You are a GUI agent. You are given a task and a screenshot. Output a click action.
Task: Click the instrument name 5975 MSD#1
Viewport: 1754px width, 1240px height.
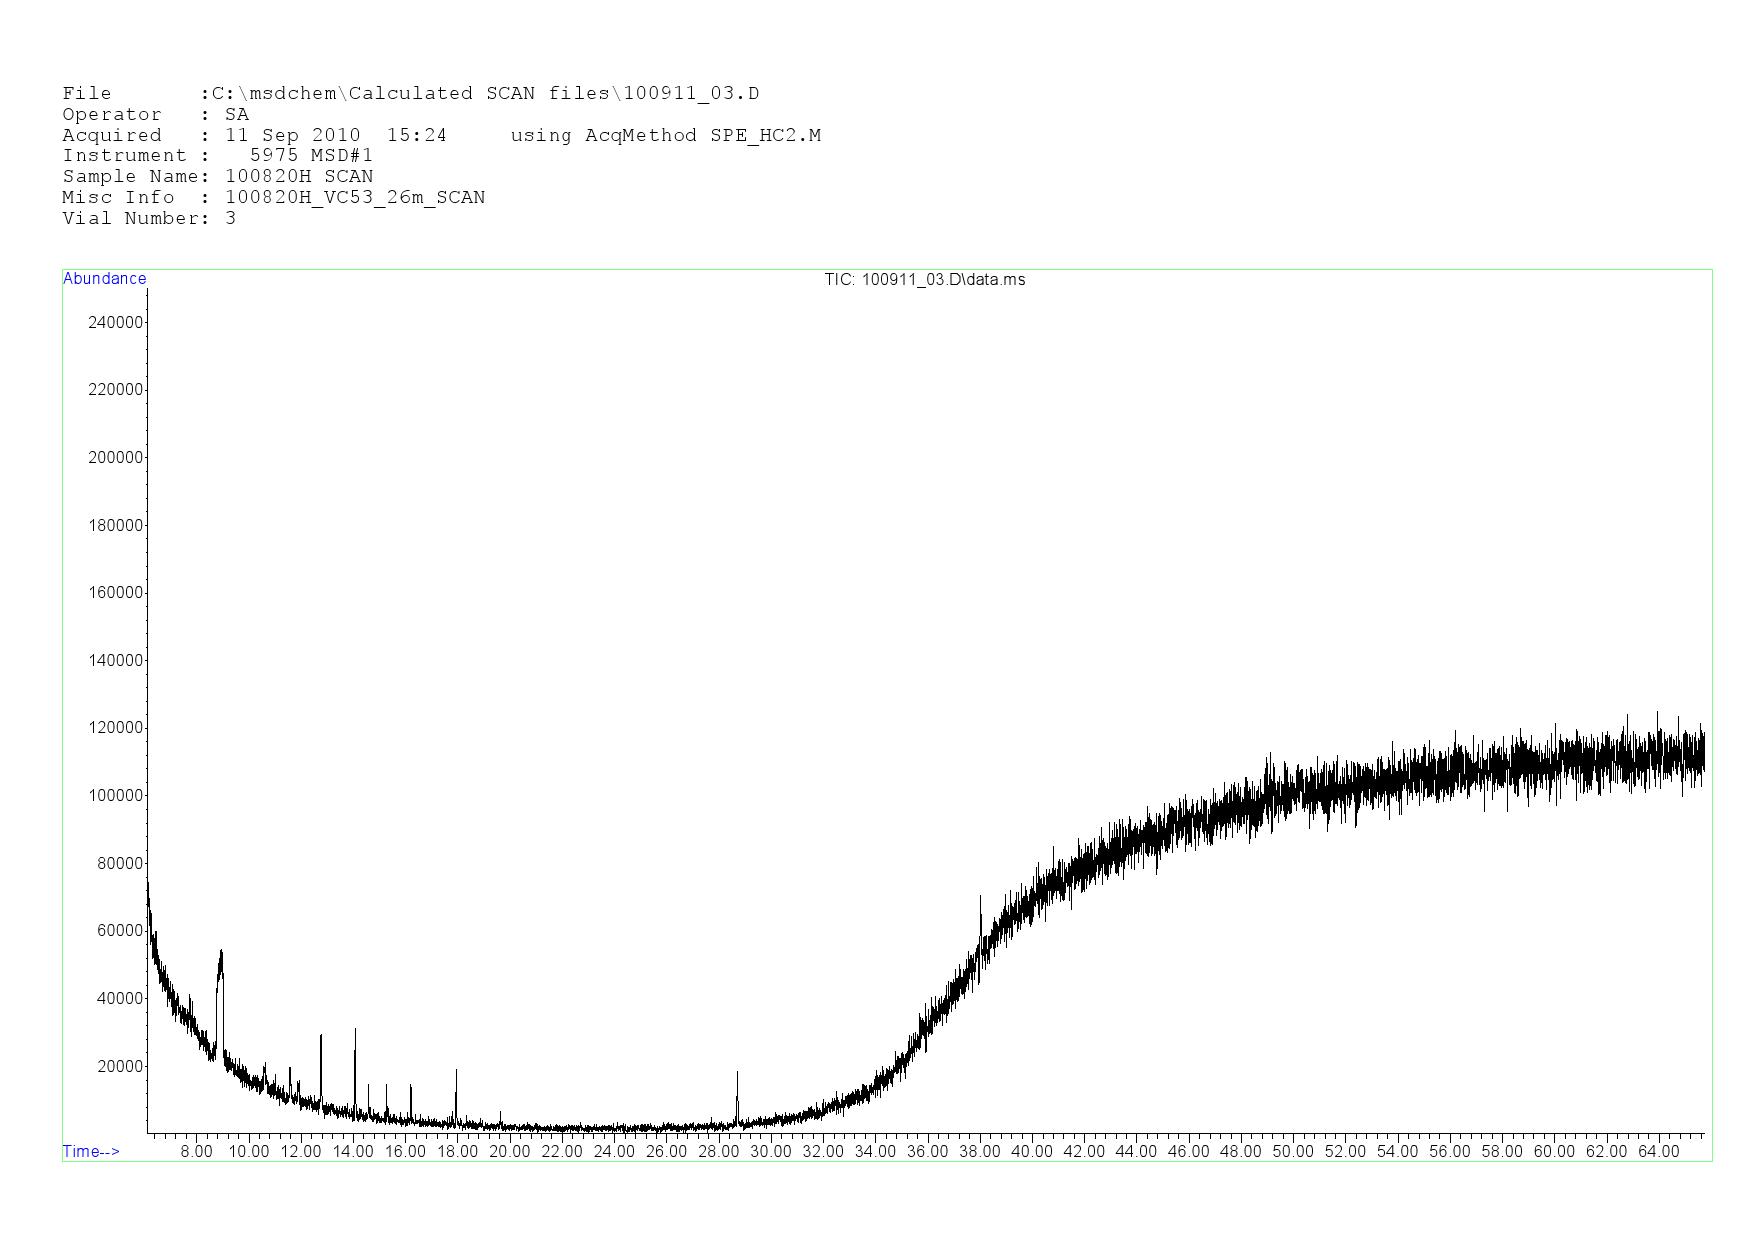click(x=311, y=156)
